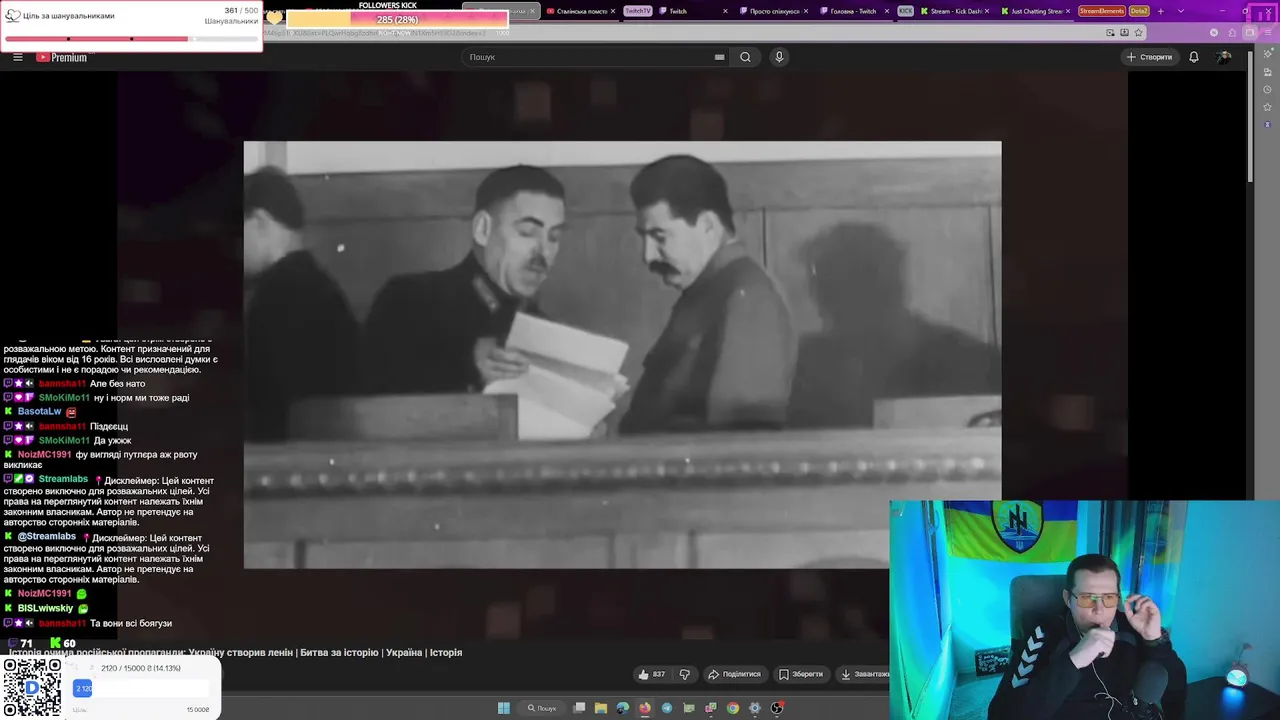Click the taskbar Пошук search box
The width and height of the screenshot is (1280, 720).
pyautogui.click(x=543, y=708)
